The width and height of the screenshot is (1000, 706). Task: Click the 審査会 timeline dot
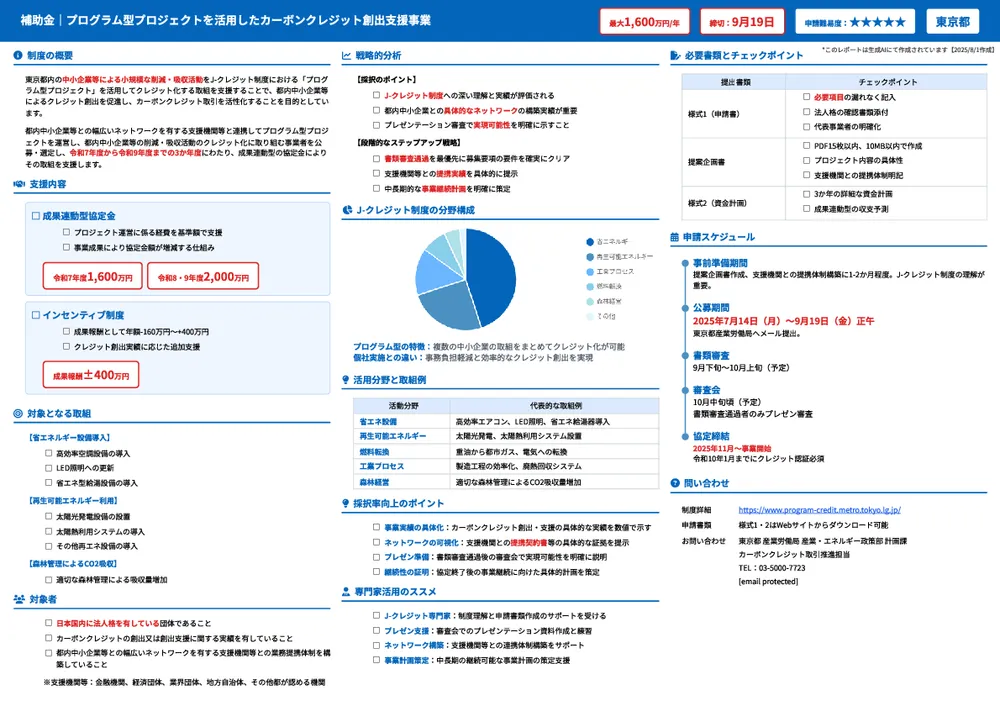coord(686,390)
